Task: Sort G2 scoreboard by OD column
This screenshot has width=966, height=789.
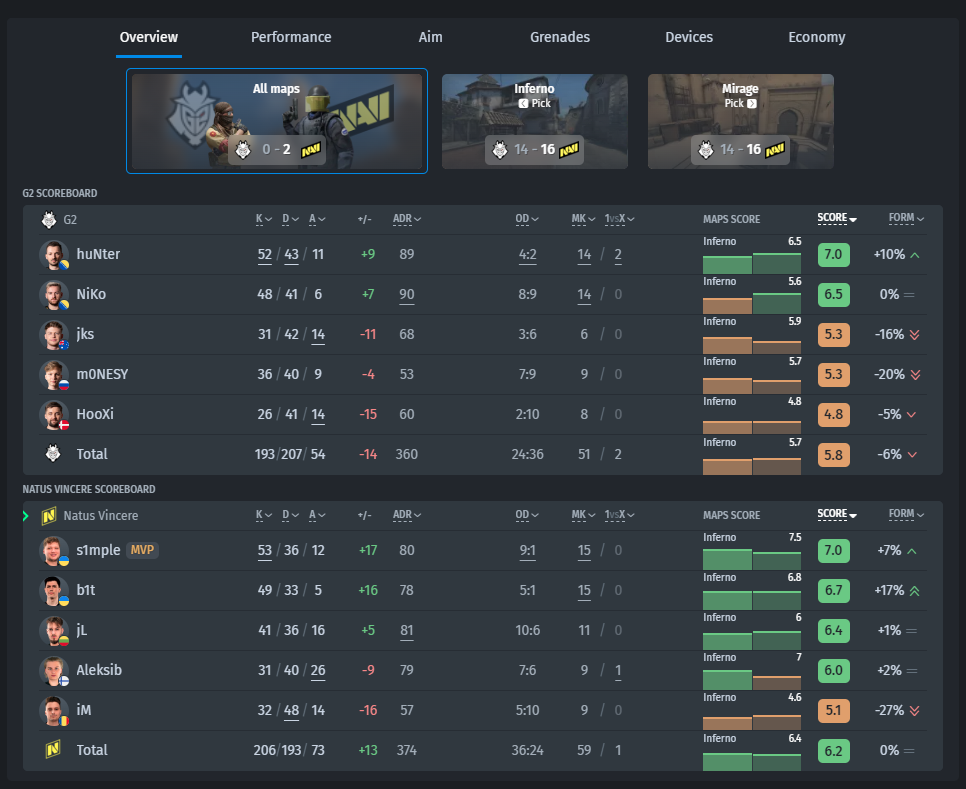Action: [527, 219]
